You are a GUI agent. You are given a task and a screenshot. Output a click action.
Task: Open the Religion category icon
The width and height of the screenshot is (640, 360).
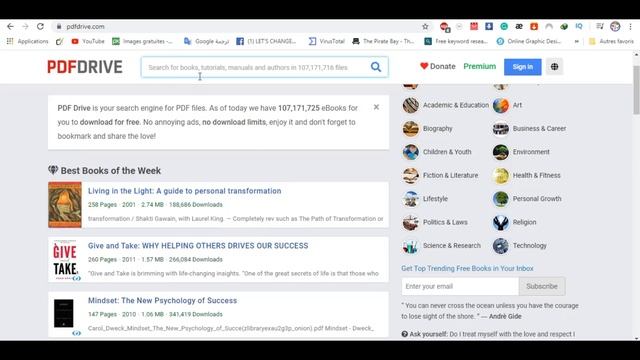pyautogui.click(x=500, y=222)
